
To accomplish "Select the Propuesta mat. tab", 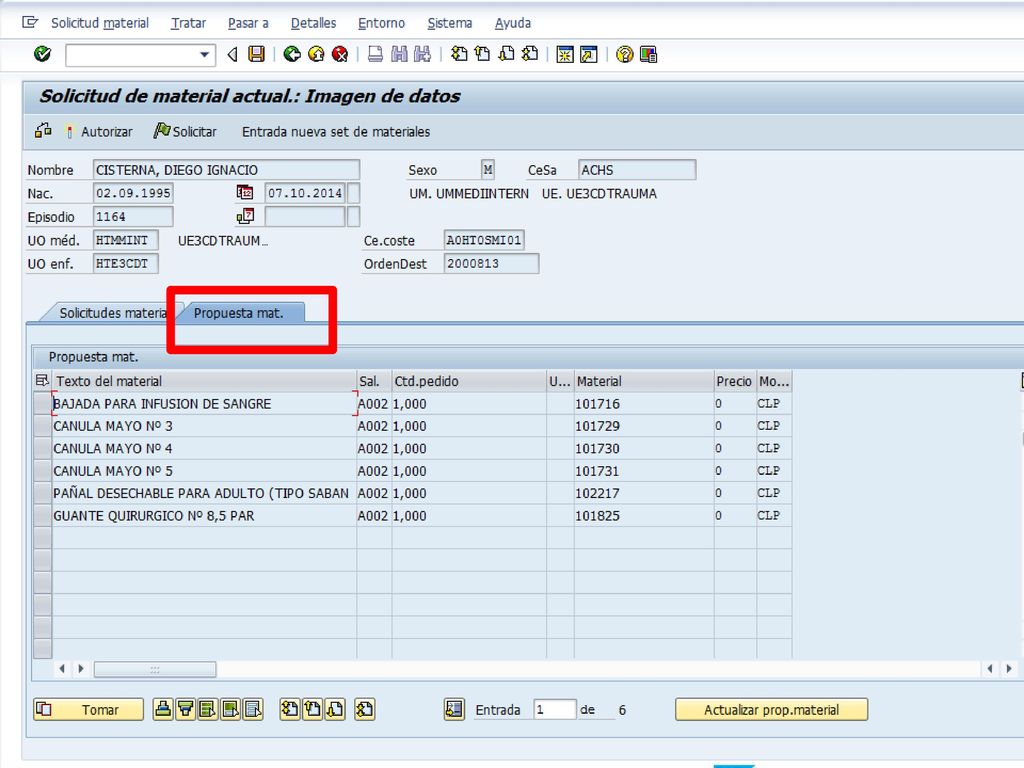I will pos(239,313).
